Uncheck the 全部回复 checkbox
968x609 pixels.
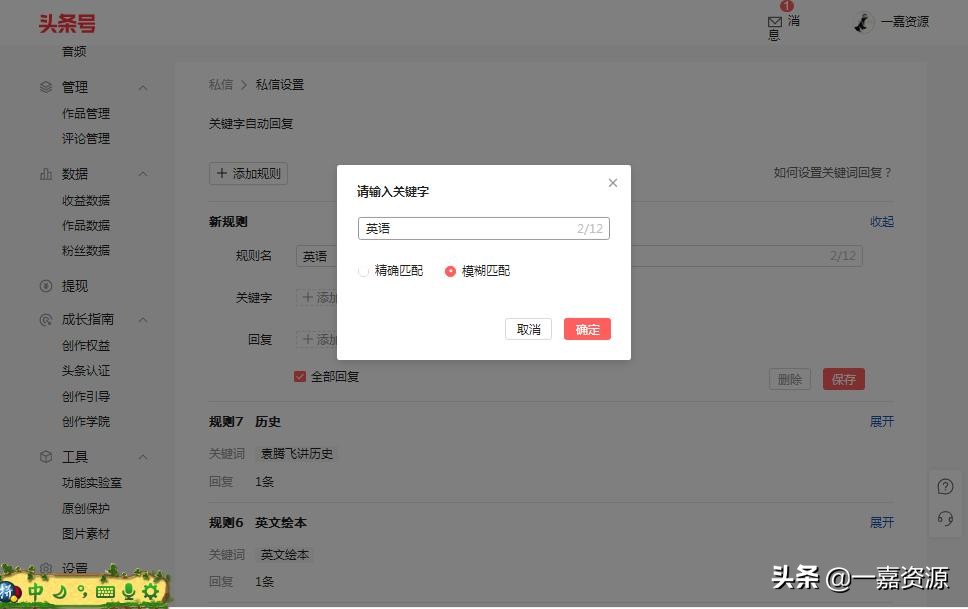tap(299, 376)
